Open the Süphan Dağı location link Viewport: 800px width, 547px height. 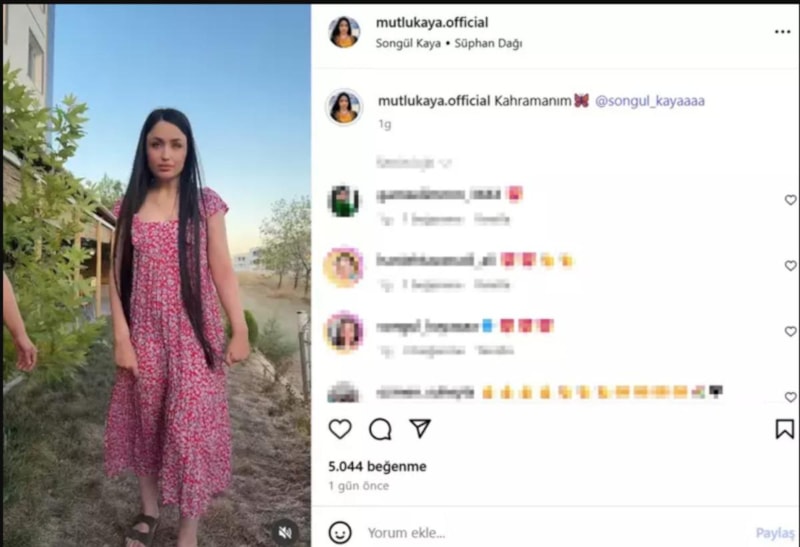(488, 43)
